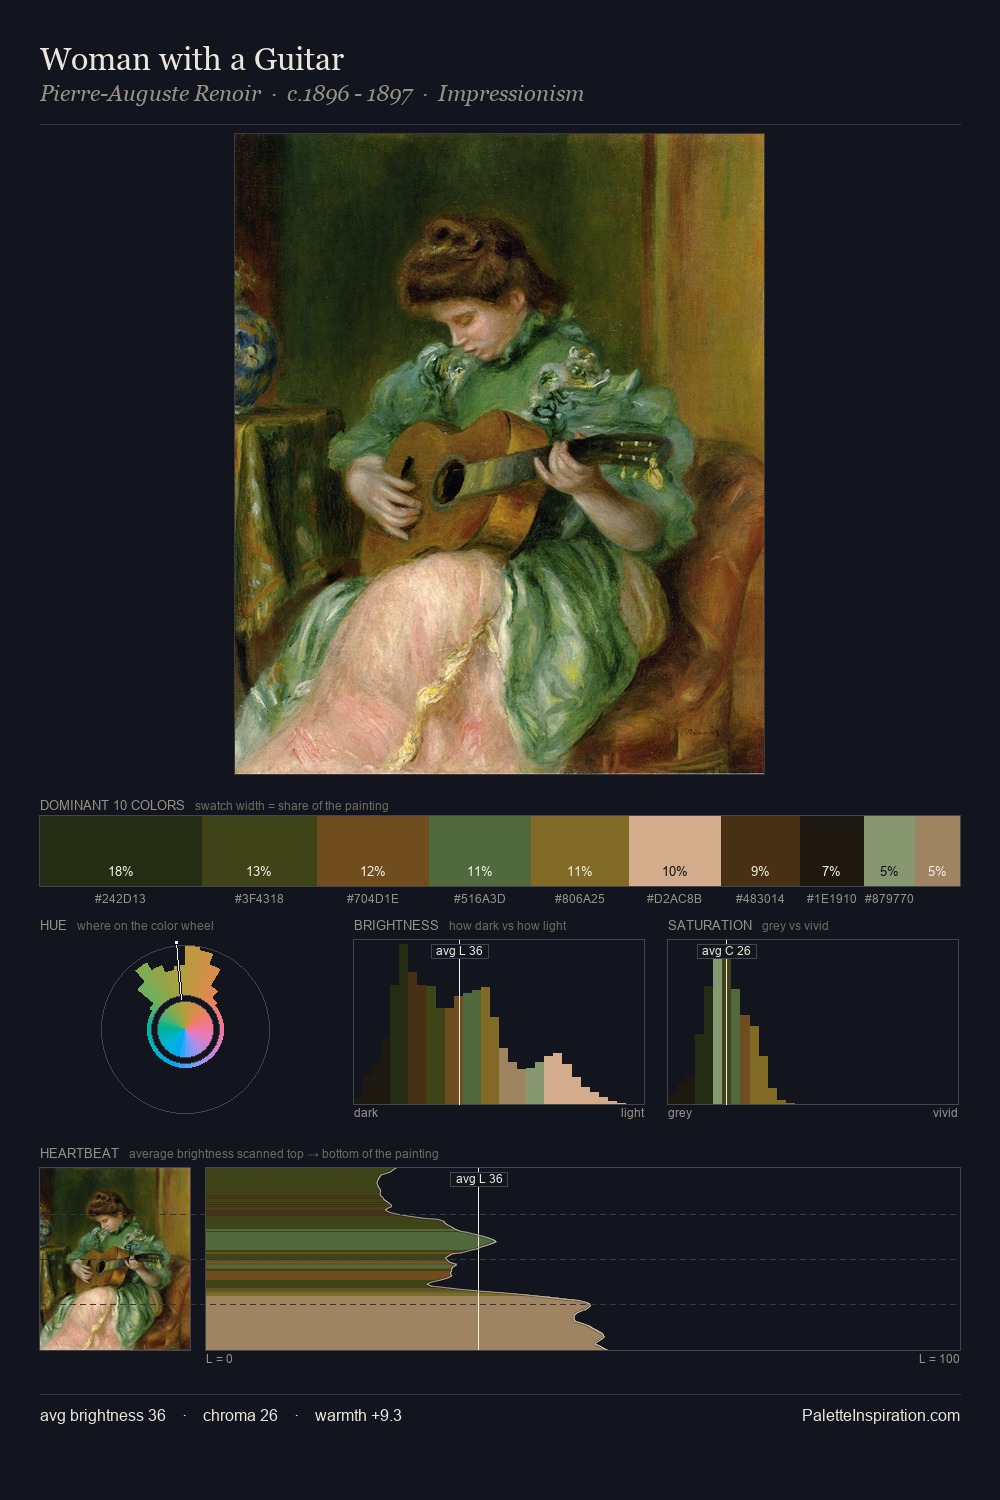This screenshot has height=1500, width=1000.
Task: Click the BRIGHTNESS section heading
Action: click(396, 925)
